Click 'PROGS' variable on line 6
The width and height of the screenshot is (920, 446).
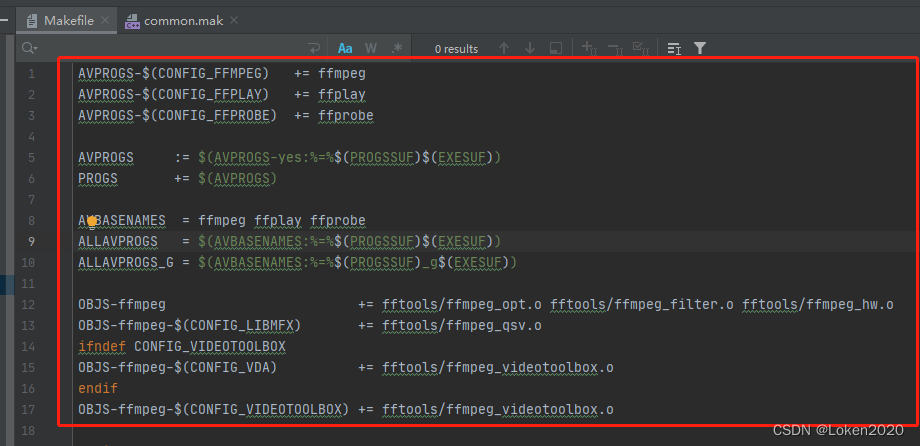[x=98, y=178]
